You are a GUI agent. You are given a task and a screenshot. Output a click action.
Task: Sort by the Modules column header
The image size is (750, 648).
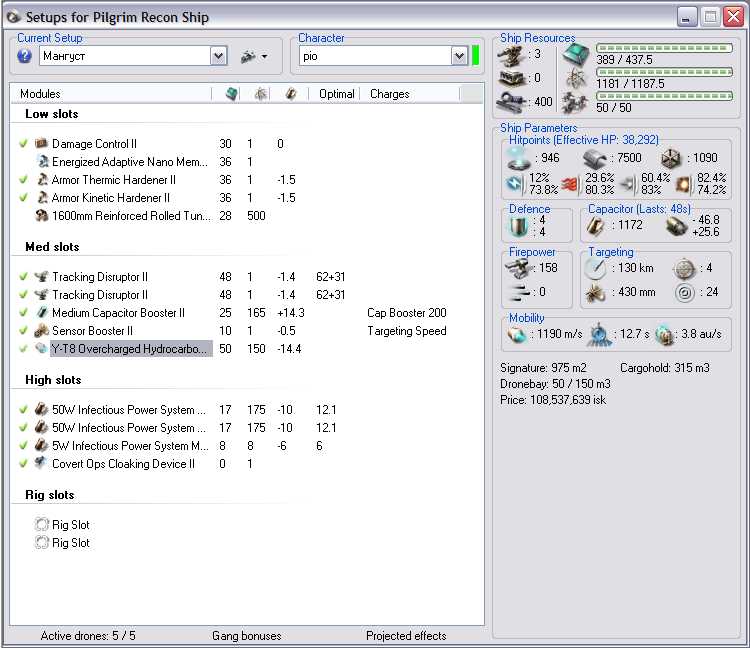pos(40,94)
